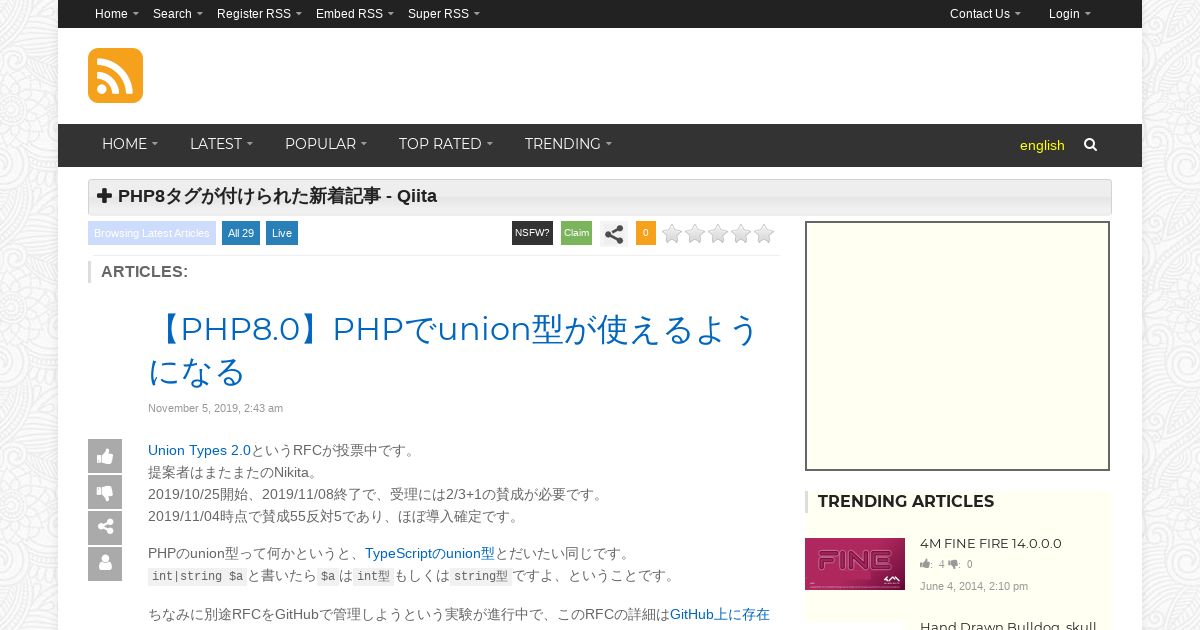Click the small thumbs-up count under FINE FIRE
Viewport: 1200px width, 630px height.
[x=932, y=564]
